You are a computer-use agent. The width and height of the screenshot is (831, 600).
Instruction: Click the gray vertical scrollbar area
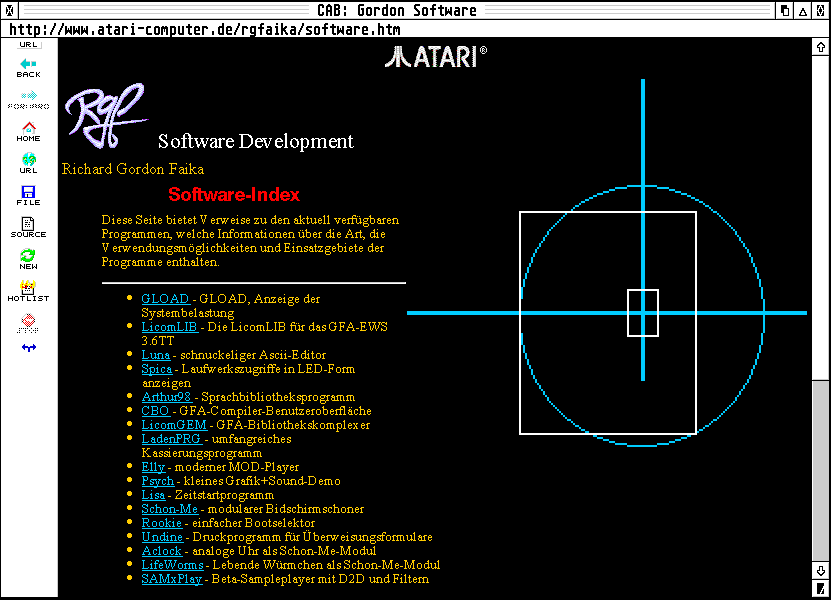point(821,471)
